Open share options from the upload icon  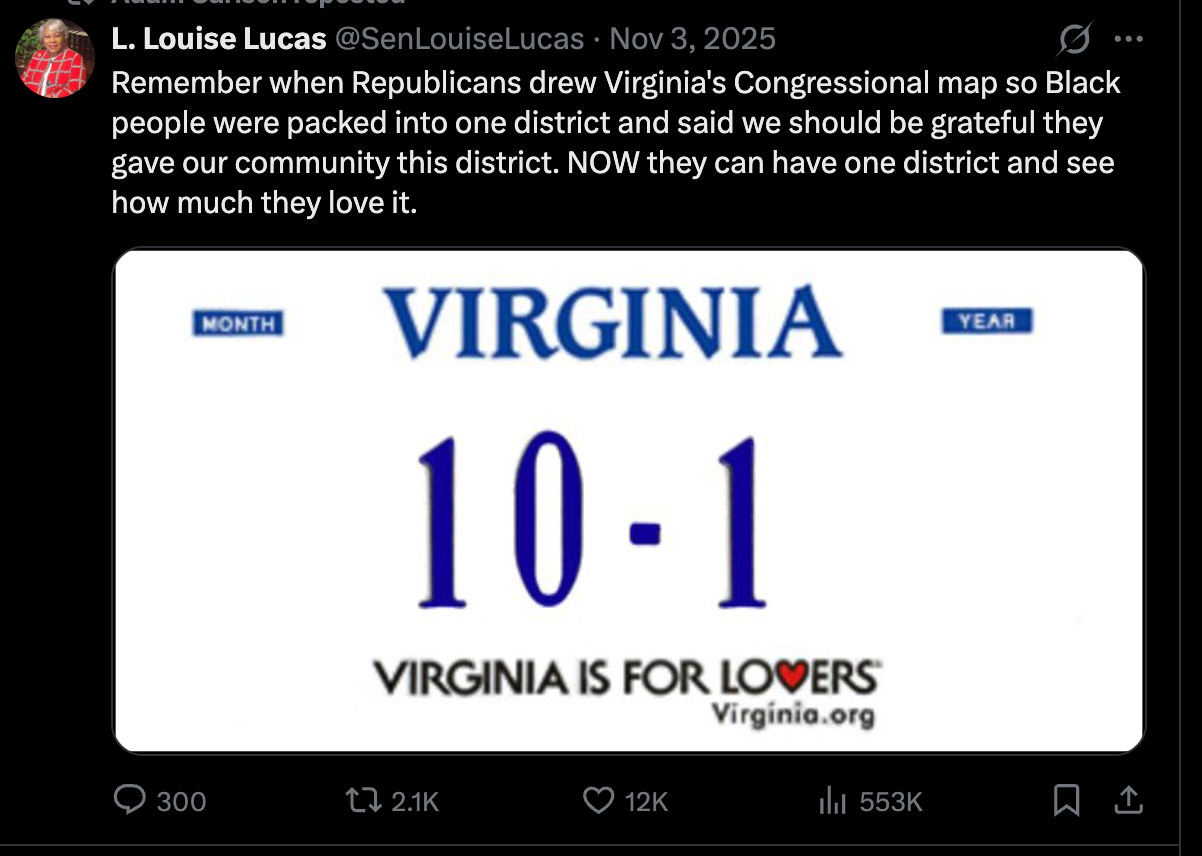click(x=1128, y=800)
